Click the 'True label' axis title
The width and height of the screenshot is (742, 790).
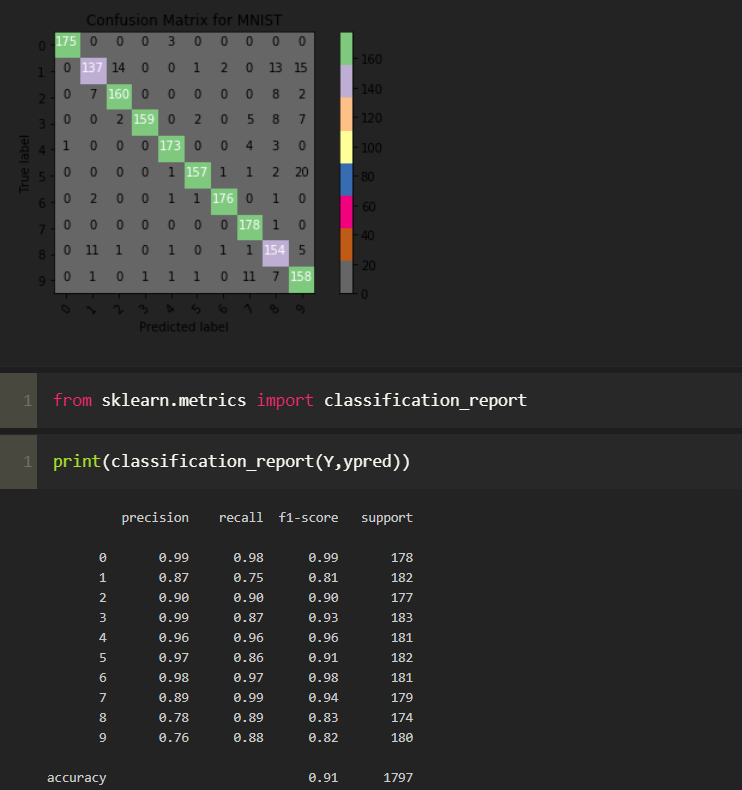coord(24,164)
